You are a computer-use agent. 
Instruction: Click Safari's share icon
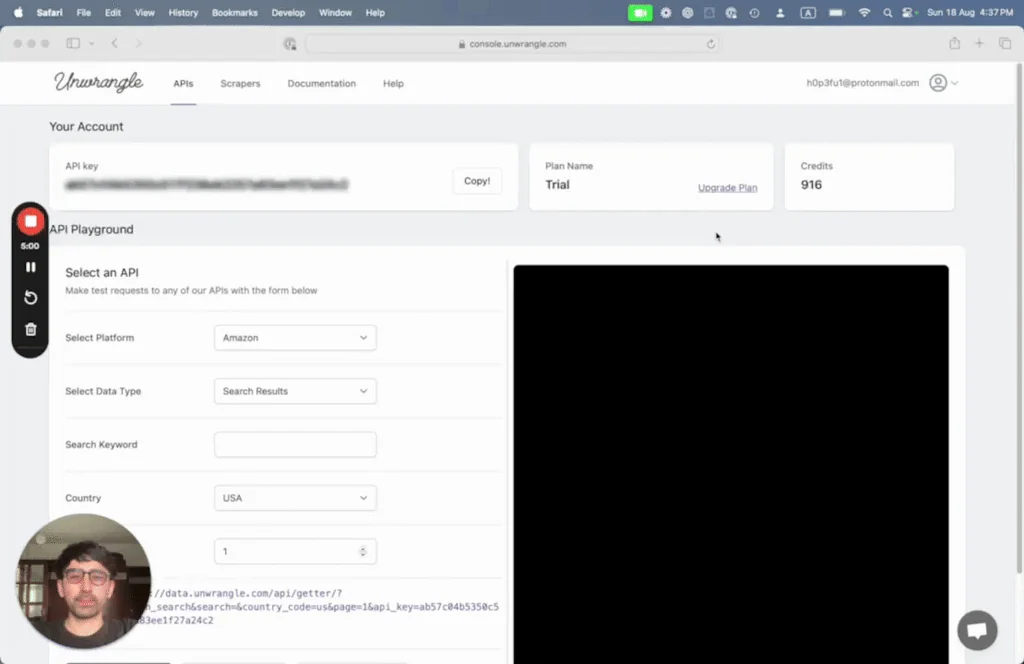point(955,43)
